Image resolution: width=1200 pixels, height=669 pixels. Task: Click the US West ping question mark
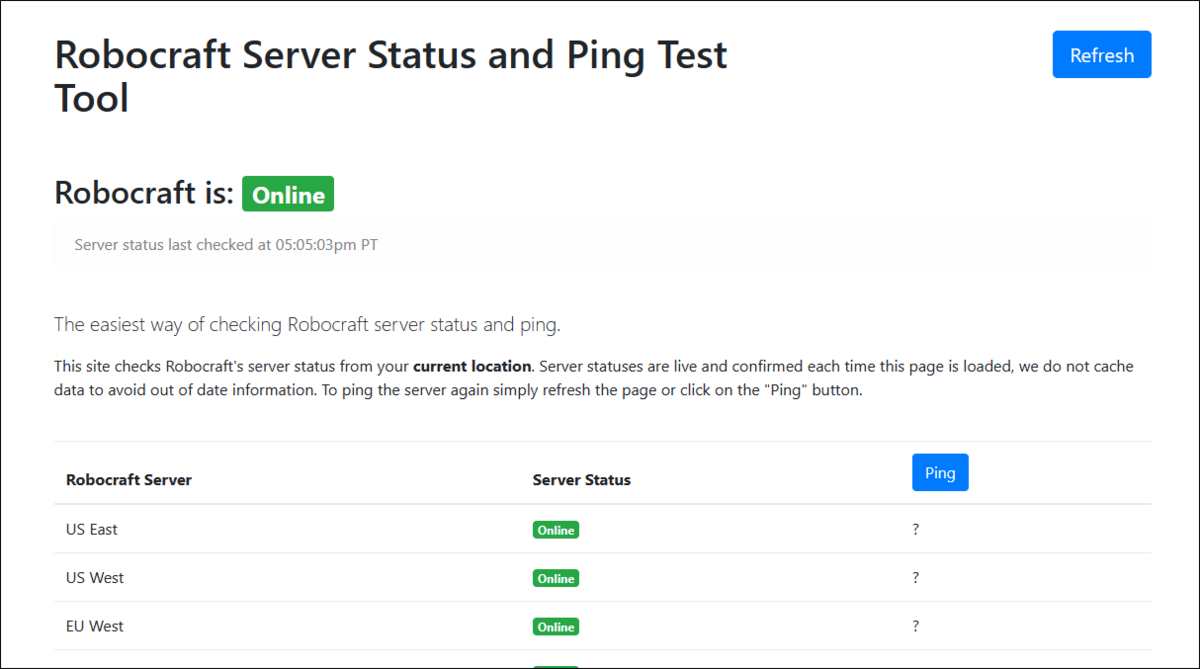pos(915,578)
